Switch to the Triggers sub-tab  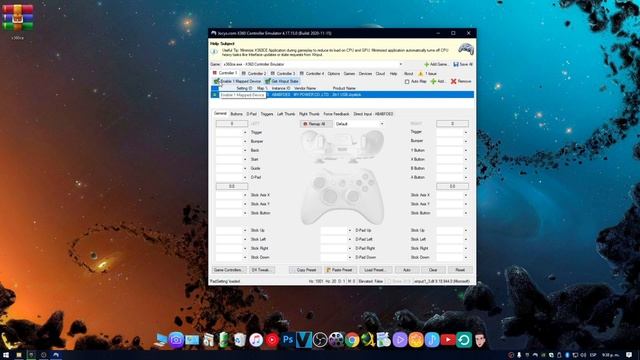[x=267, y=114]
